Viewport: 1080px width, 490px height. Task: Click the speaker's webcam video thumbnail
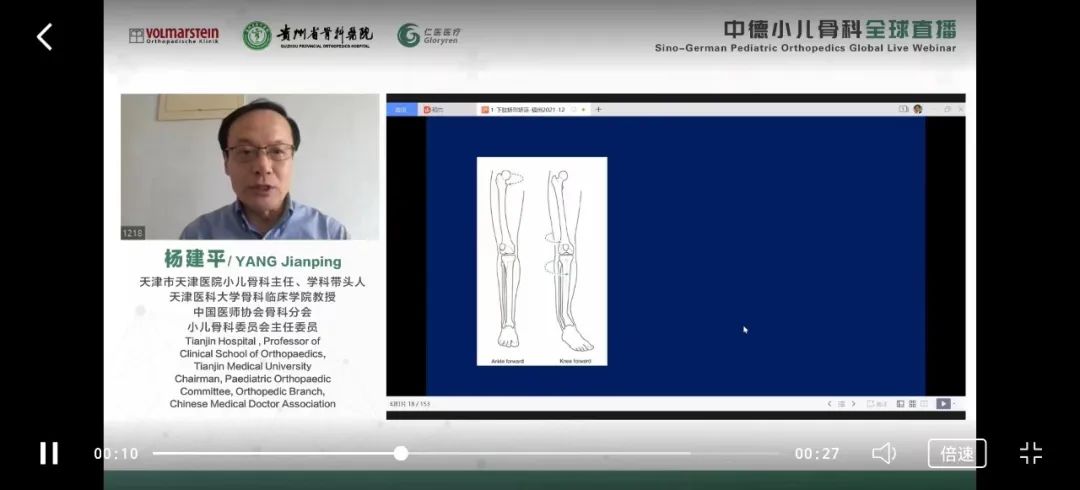pyautogui.click(x=250, y=167)
